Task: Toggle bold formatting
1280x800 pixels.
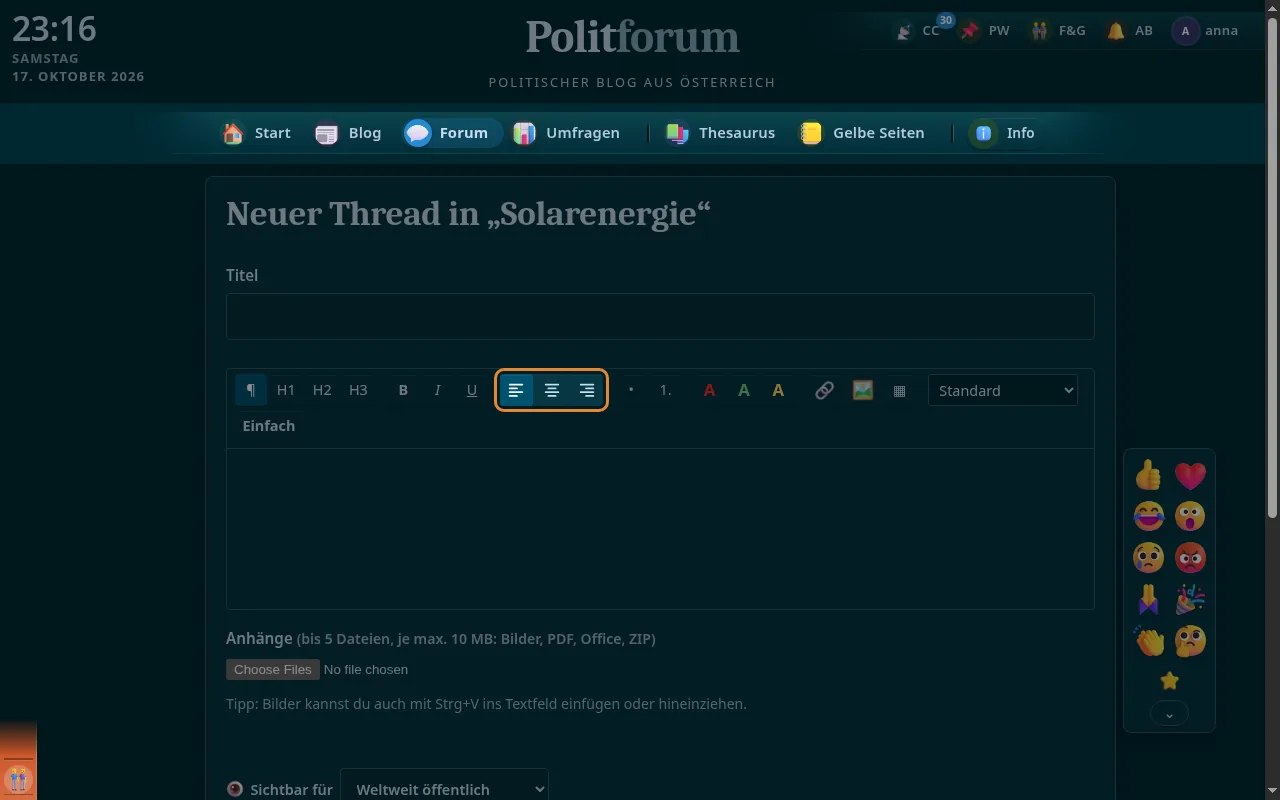Action: [403, 390]
